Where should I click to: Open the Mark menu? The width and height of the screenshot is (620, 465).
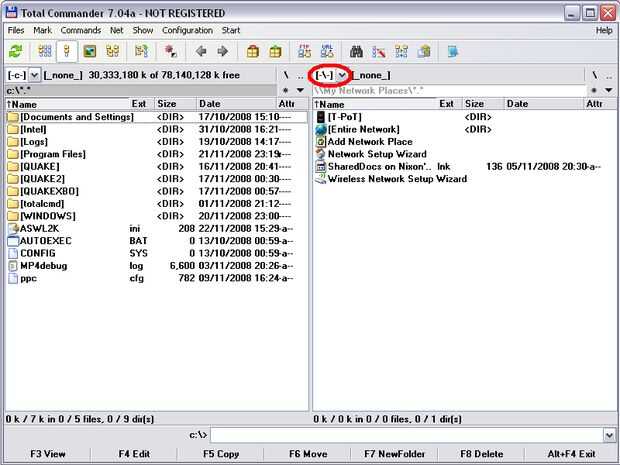[x=42, y=30]
